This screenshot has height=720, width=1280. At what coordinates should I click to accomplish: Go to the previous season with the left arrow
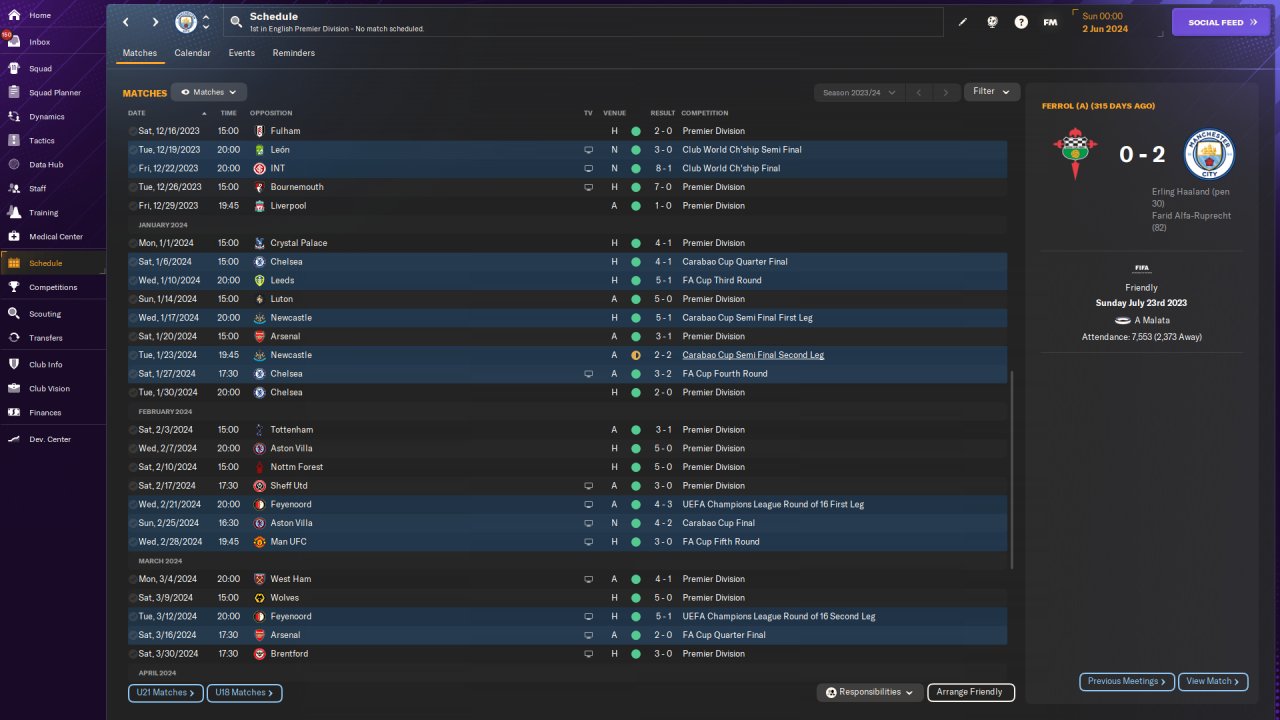click(918, 92)
